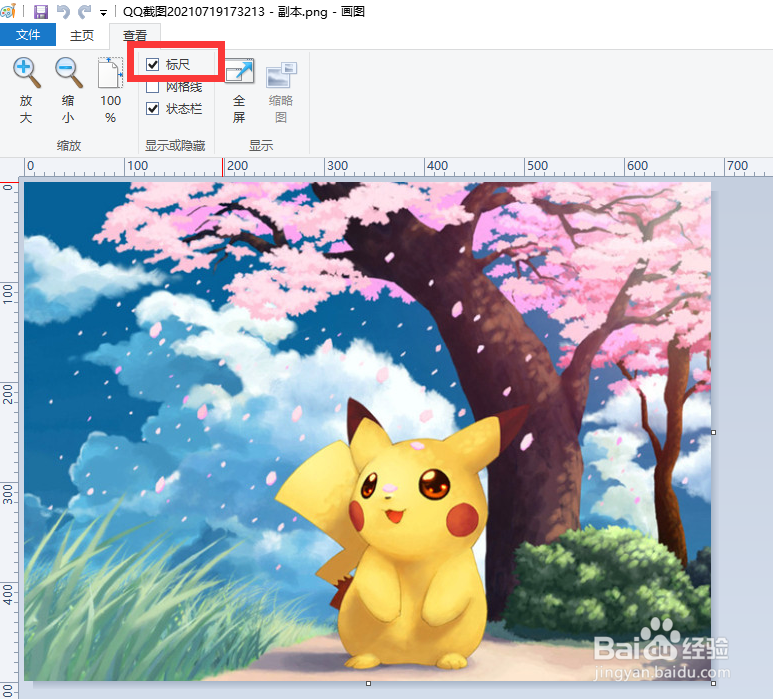Click the Save floppy disk icon

[x=41, y=11]
